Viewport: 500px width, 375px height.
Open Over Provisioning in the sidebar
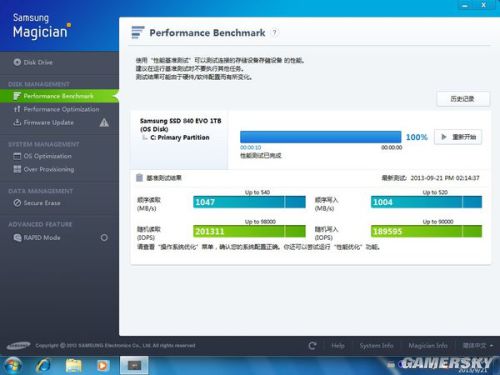coord(44,169)
